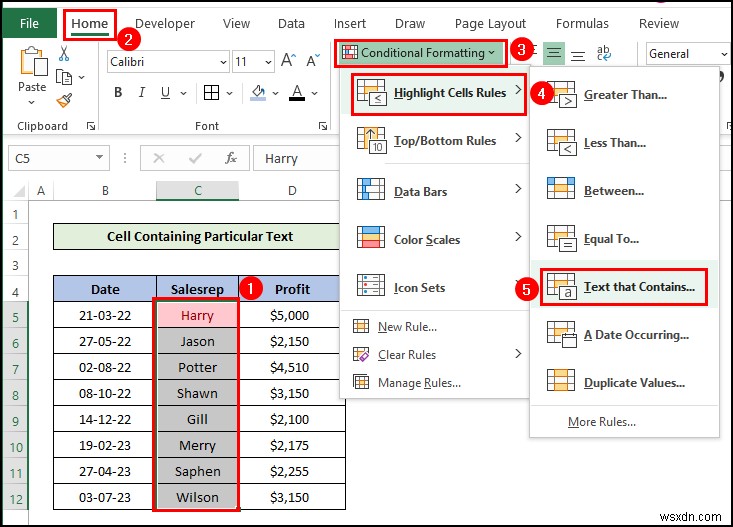This screenshot has height=527, width=733.
Task: Open the fill color dropdown arrow
Action: (275, 93)
